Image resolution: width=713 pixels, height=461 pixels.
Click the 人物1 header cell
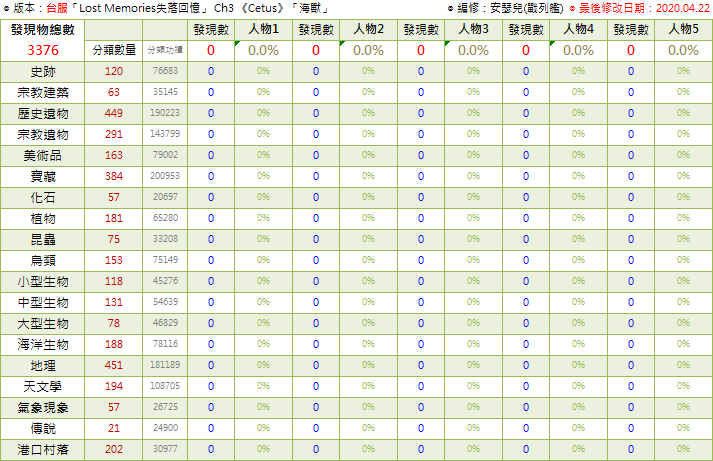click(263, 30)
